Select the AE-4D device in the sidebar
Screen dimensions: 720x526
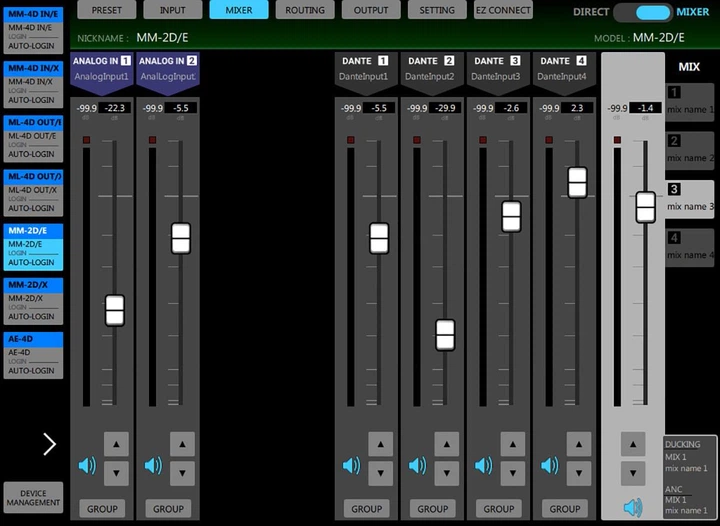click(x=33, y=355)
